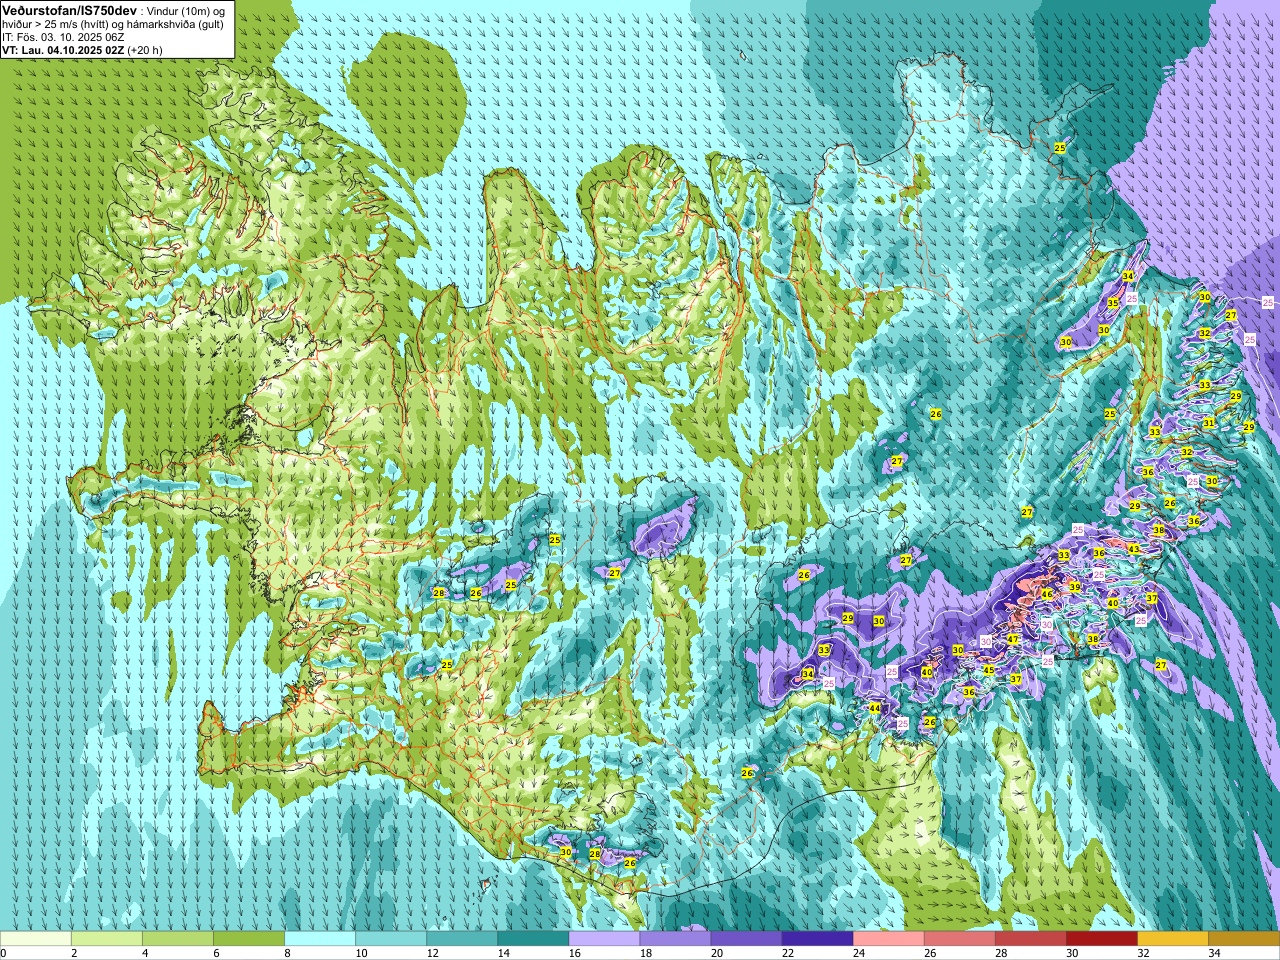Image resolution: width=1280 pixels, height=960 pixels.
Task: Click the 'Vindur (10m) og' description text
Action: click(187, 10)
